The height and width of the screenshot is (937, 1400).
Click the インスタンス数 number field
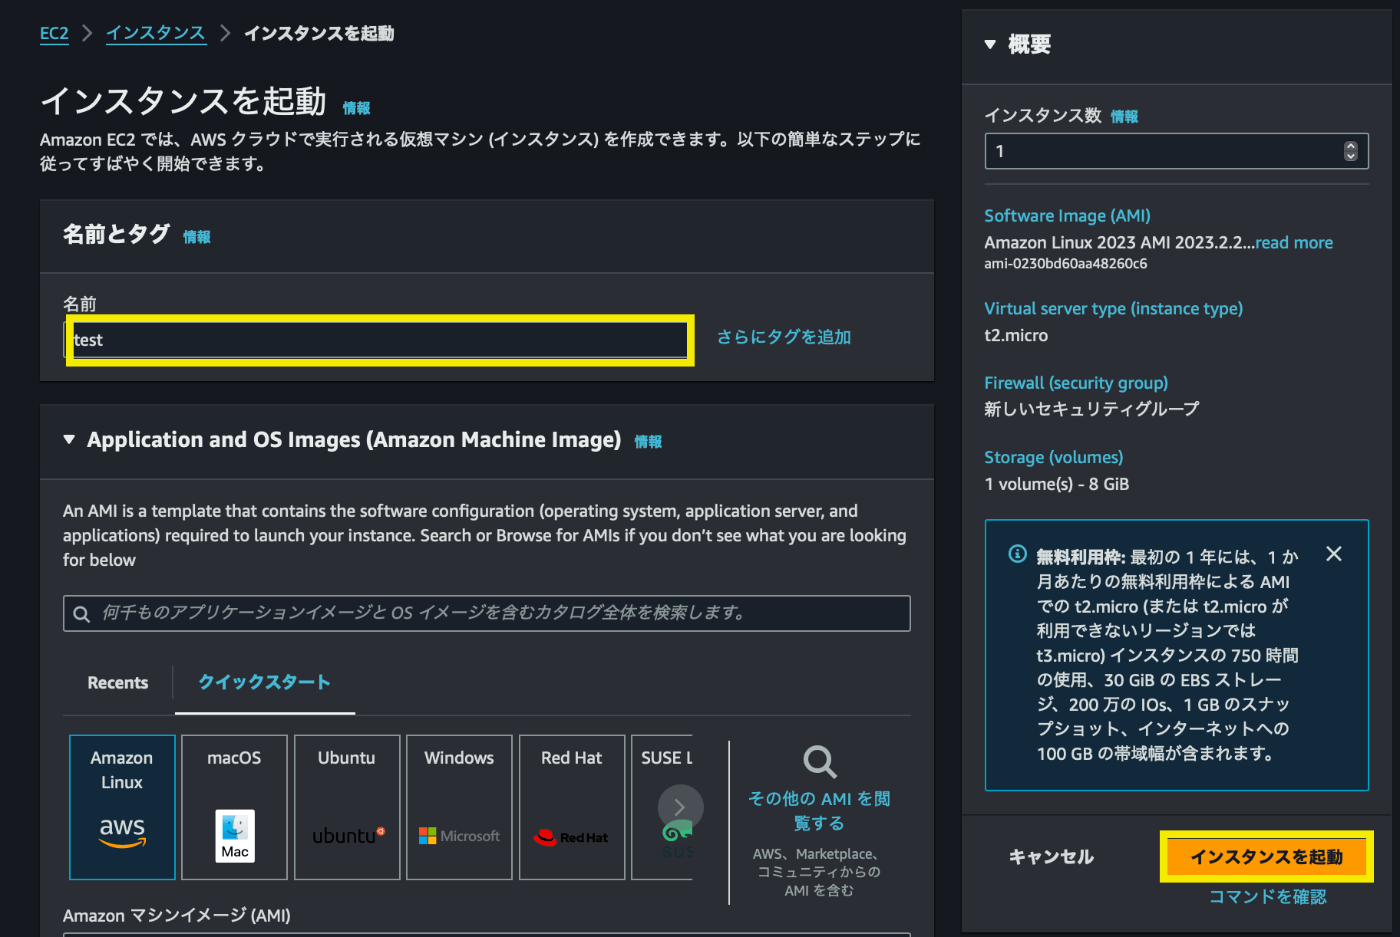pyautogui.click(x=1176, y=152)
